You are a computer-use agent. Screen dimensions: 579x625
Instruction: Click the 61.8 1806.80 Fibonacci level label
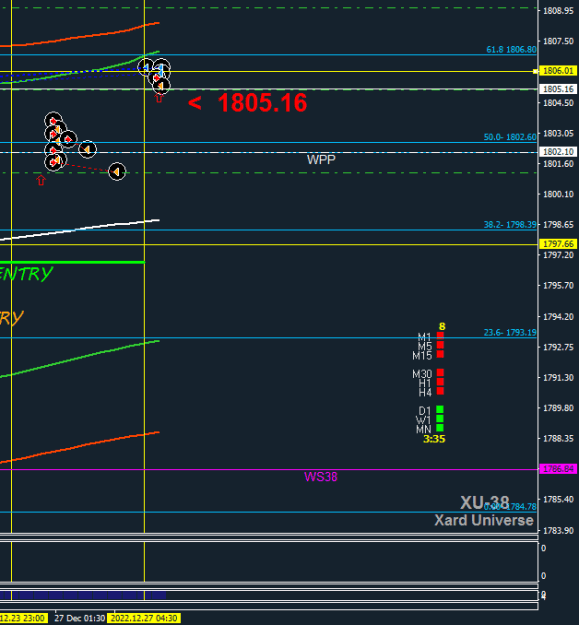click(511, 49)
